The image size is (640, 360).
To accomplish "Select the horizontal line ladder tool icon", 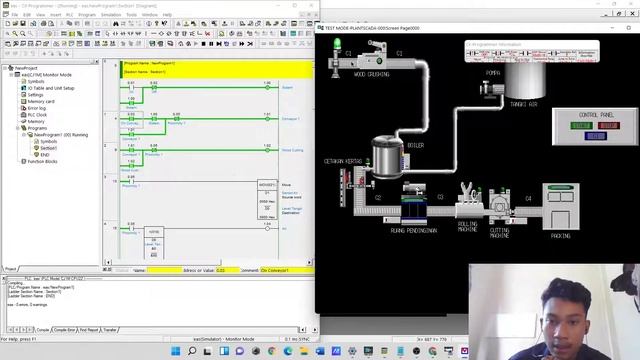I will (x=153, y=33).
